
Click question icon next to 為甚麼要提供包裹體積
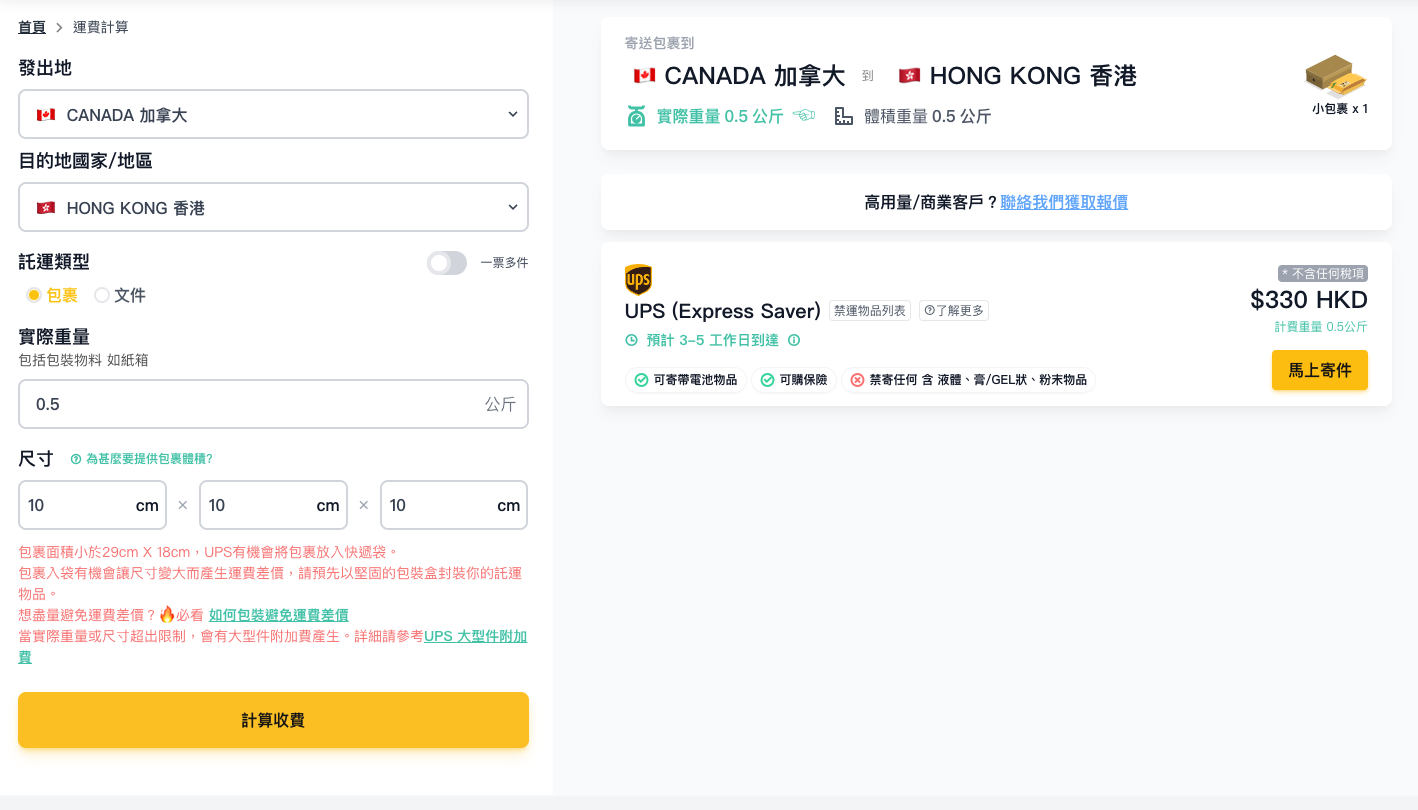pos(76,459)
